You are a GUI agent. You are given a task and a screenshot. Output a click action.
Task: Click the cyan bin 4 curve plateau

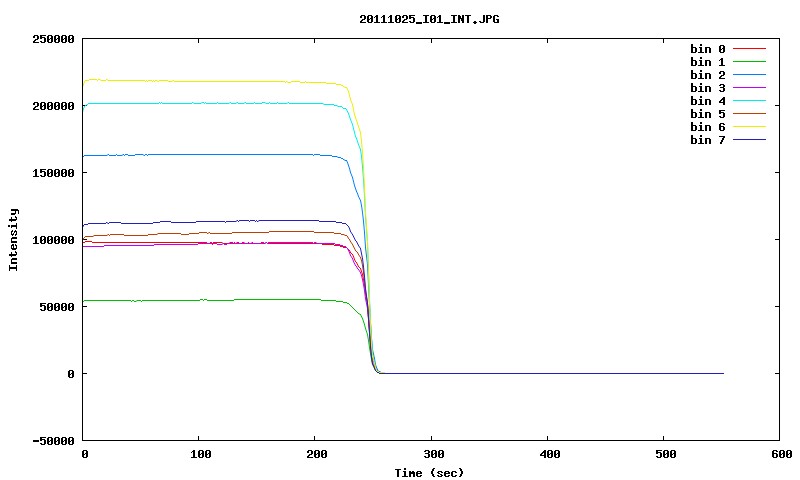click(214, 103)
